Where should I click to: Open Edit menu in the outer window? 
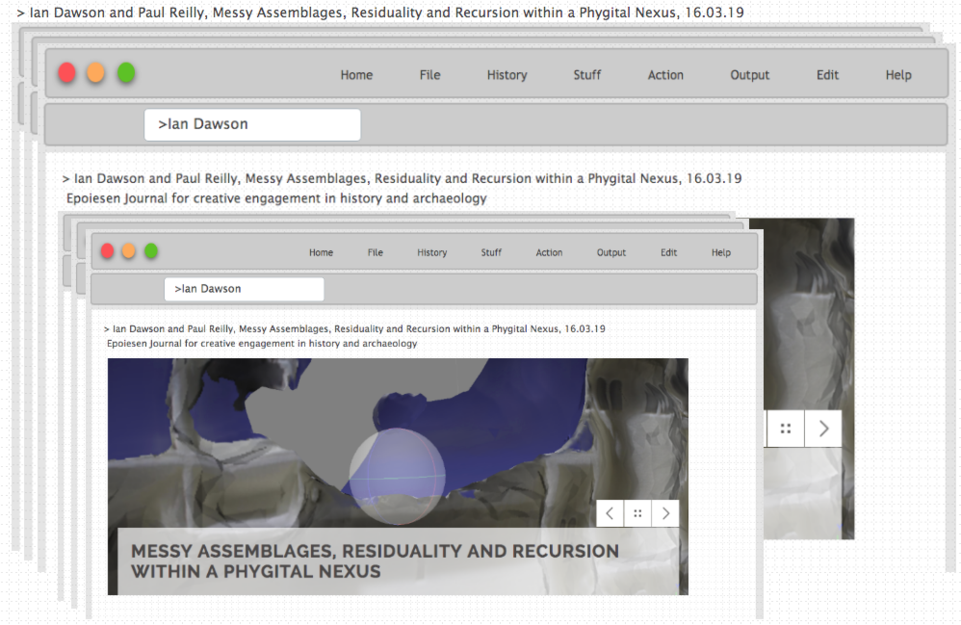[827, 75]
